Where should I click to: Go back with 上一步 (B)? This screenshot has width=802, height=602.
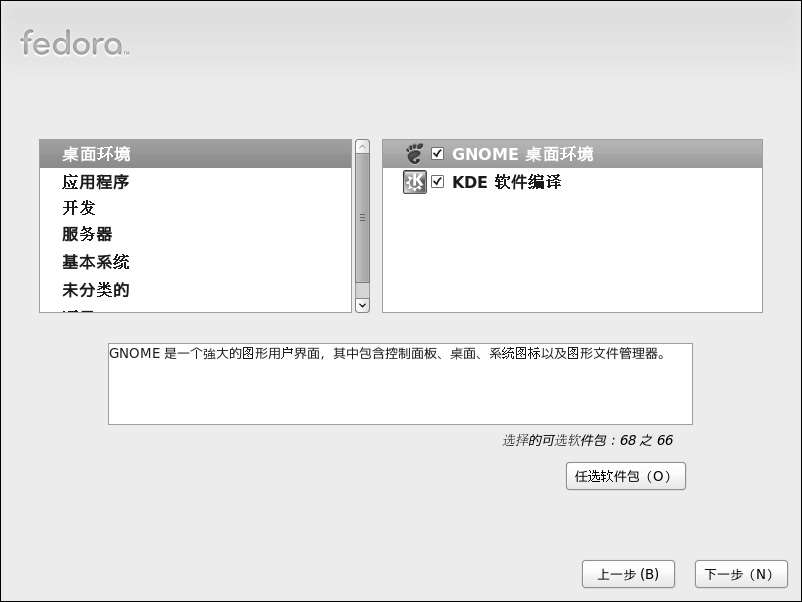pyautogui.click(x=628, y=574)
